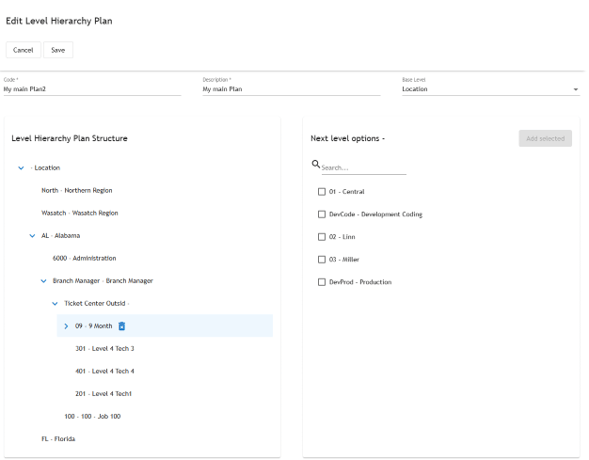Tick the 02 - Linn checkbox
The image size is (589, 460).
(322, 237)
